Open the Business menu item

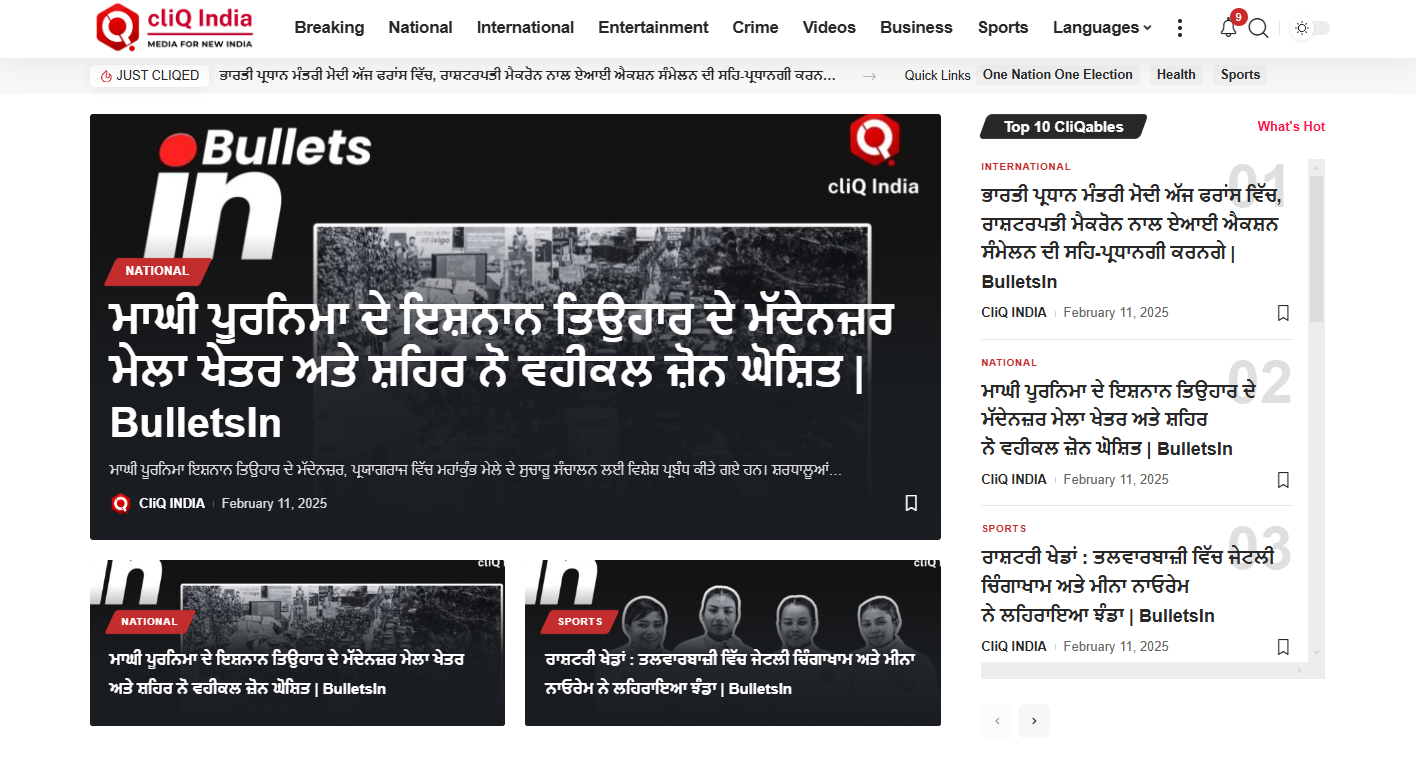[x=916, y=27]
